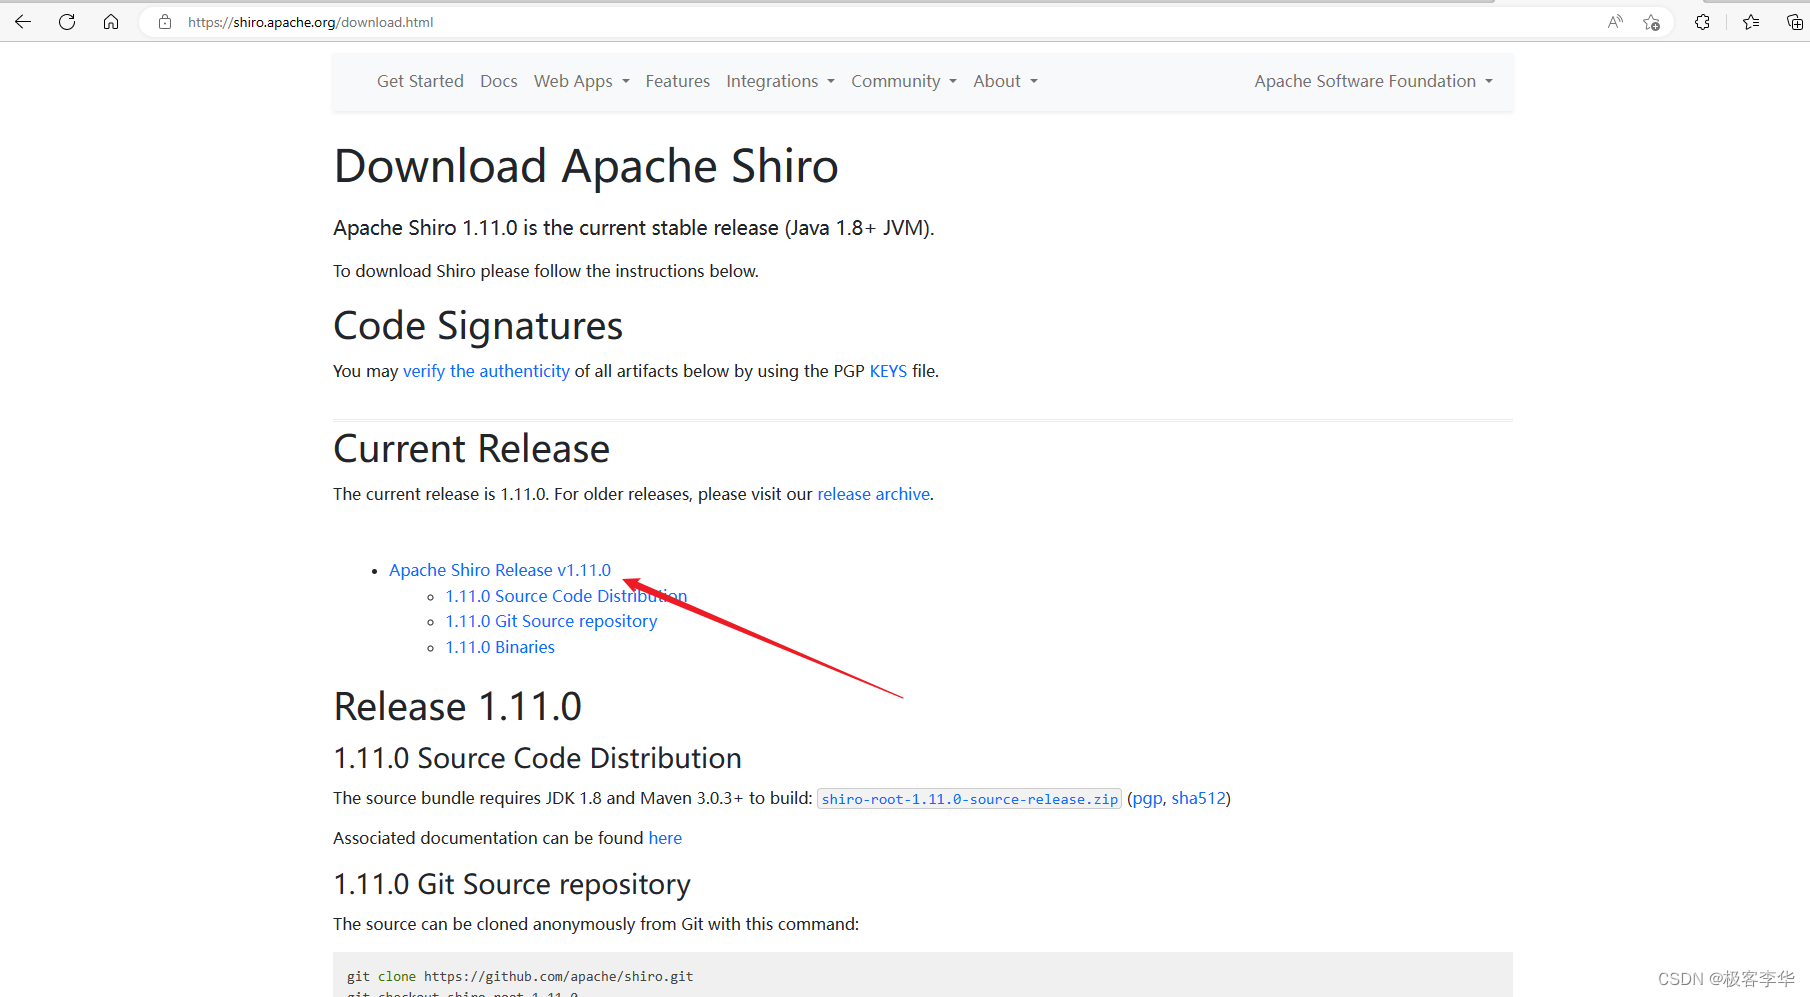This screenshot has height=997, width=1810.
Task: Open associated documentation 'here' link
Action: tap(665, 838)
